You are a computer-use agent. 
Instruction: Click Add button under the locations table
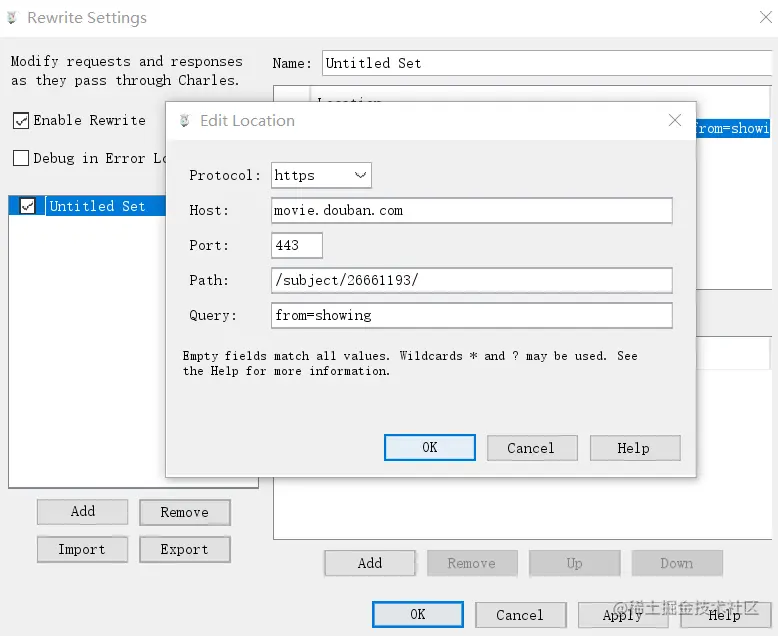[x=370, y=563]
